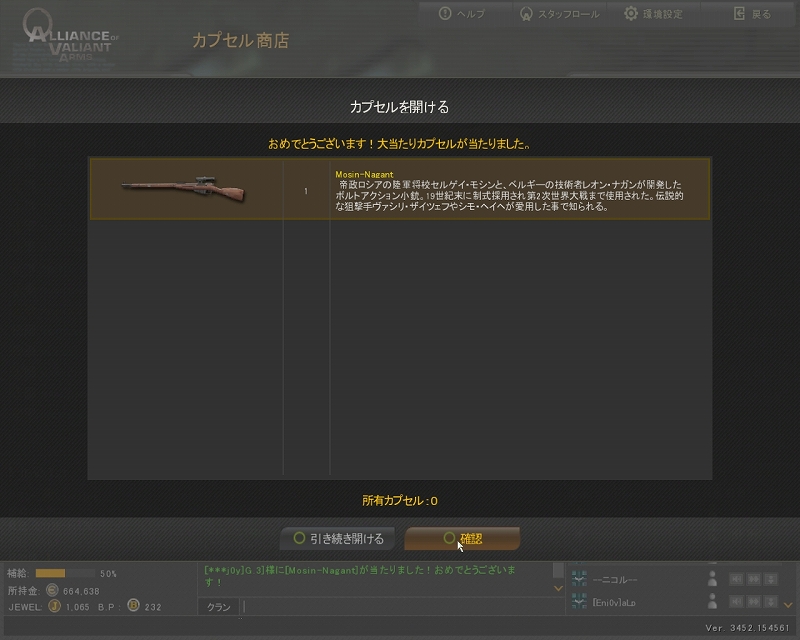
Task: Click the 戻る exit door icon
Action: tap(739, 14)
